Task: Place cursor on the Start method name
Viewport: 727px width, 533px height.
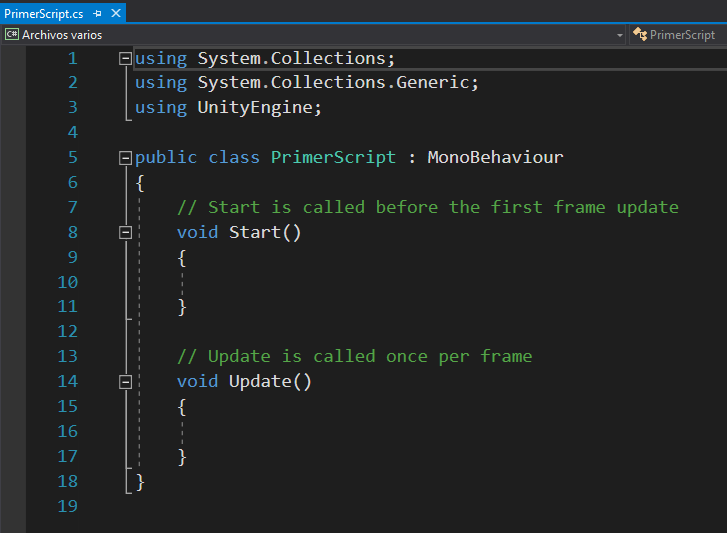Action: click(255, 232)
